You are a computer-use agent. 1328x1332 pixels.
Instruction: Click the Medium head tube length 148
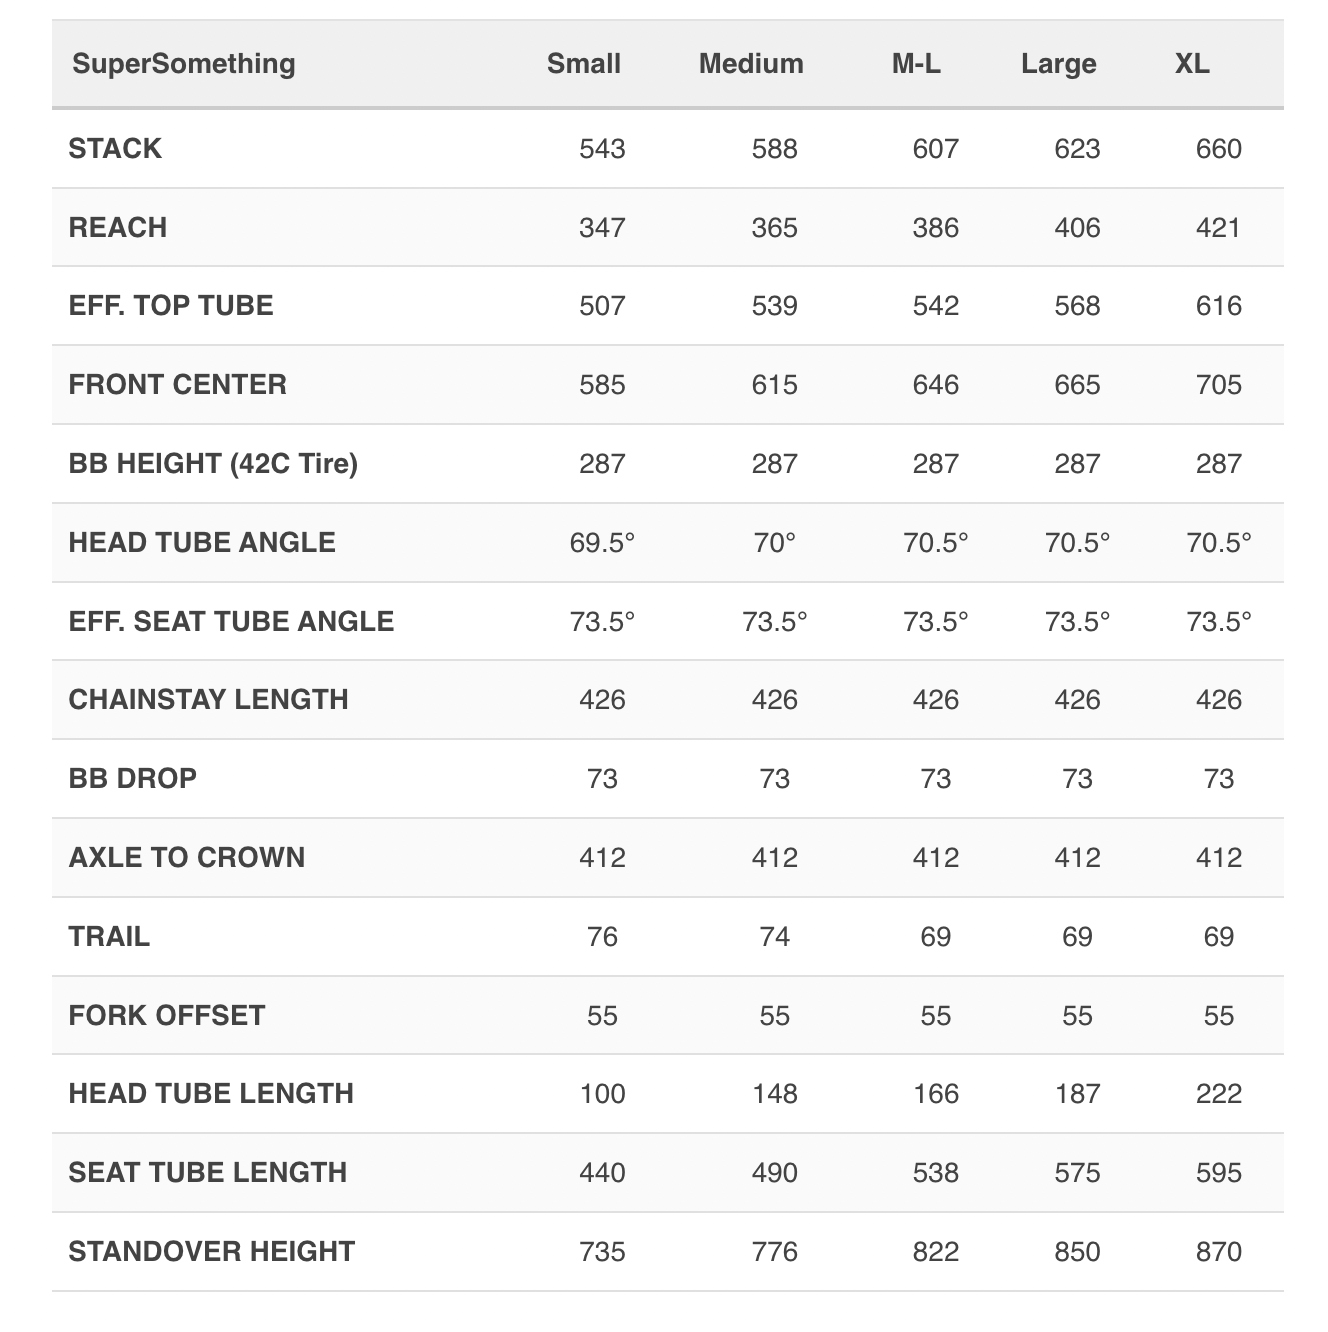coord(774,1094)
